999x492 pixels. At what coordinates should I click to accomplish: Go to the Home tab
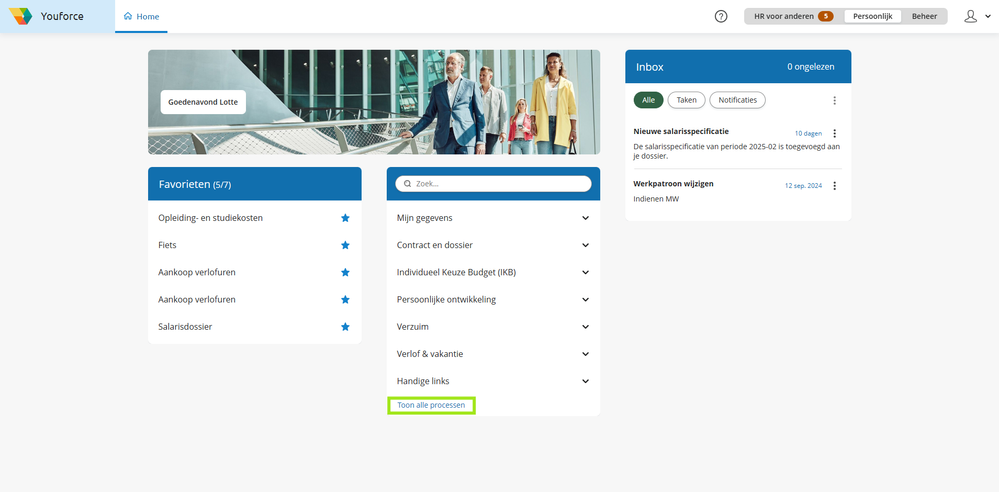(141, 17)
